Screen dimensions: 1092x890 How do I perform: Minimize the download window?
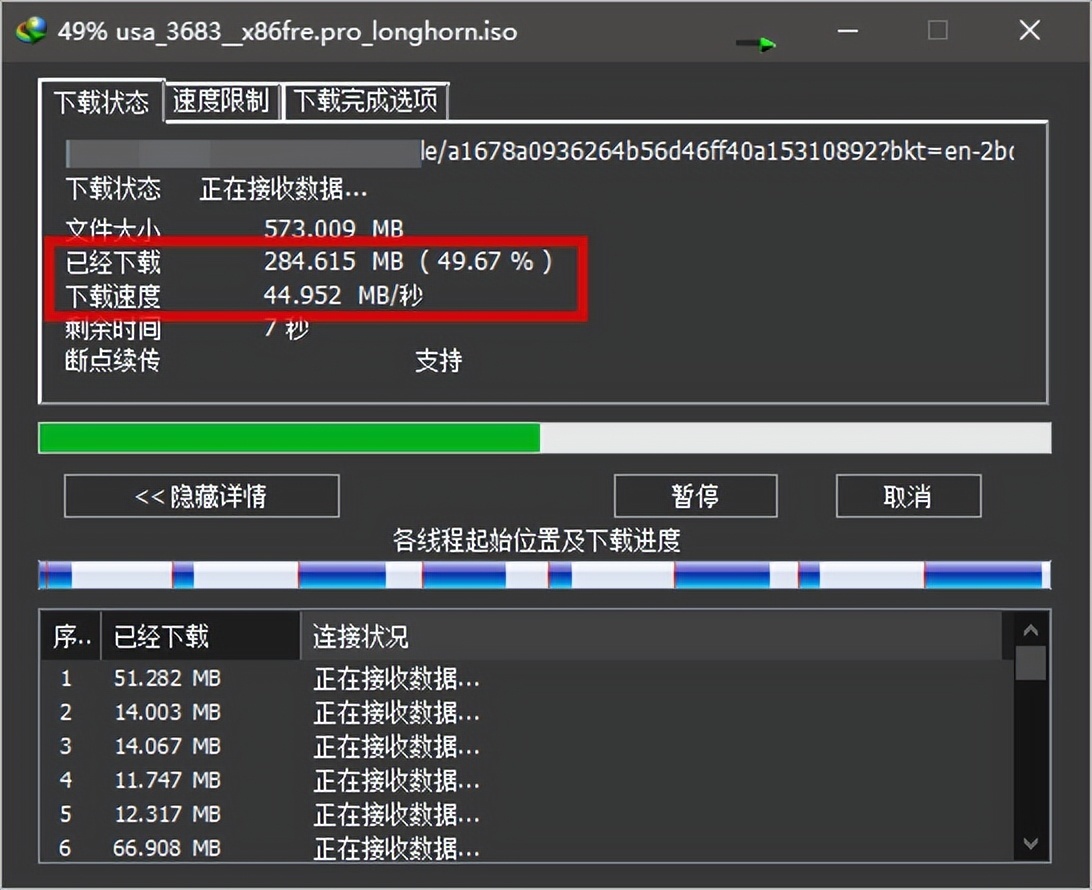[848, 31]
